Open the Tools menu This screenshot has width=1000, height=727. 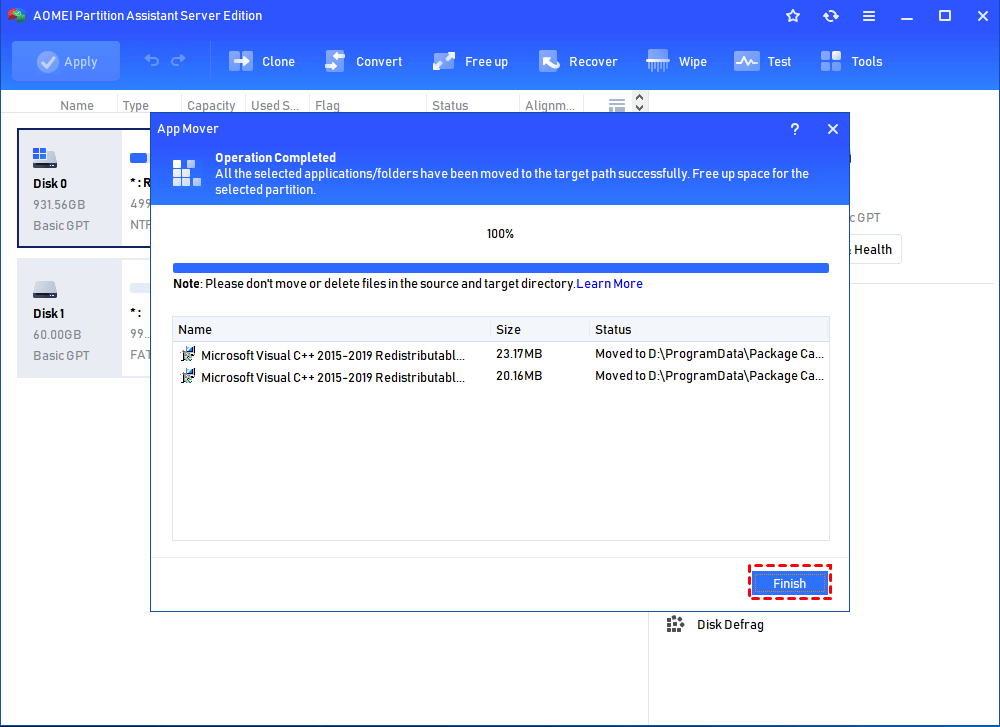pos(851,61)
